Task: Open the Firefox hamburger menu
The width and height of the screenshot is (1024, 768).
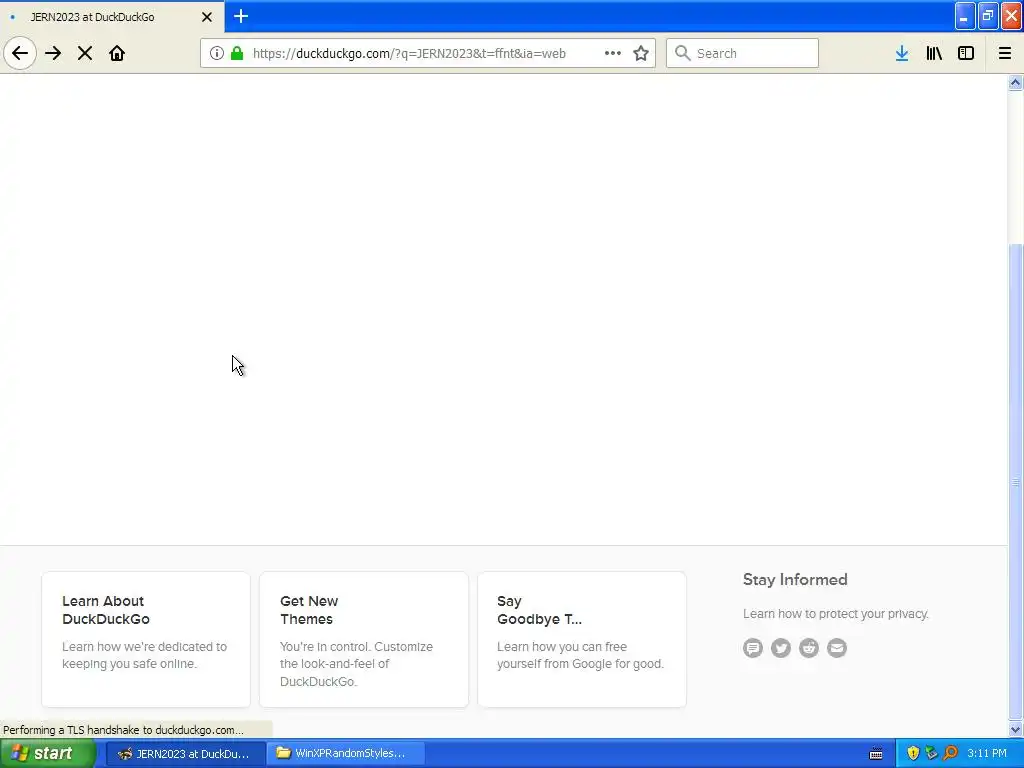Action: [1005, 54]
